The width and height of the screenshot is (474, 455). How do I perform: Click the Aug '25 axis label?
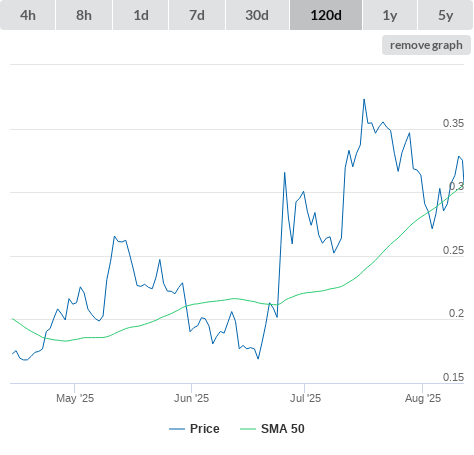[x=423, y=398]
